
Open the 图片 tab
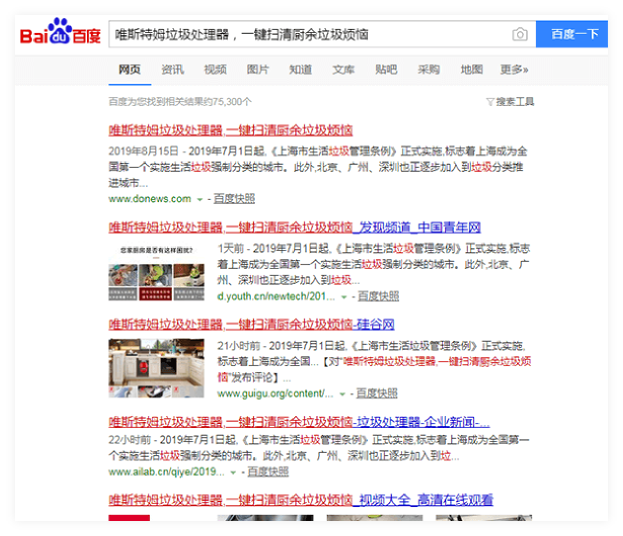pyautogui.click(x=257, y=70)
